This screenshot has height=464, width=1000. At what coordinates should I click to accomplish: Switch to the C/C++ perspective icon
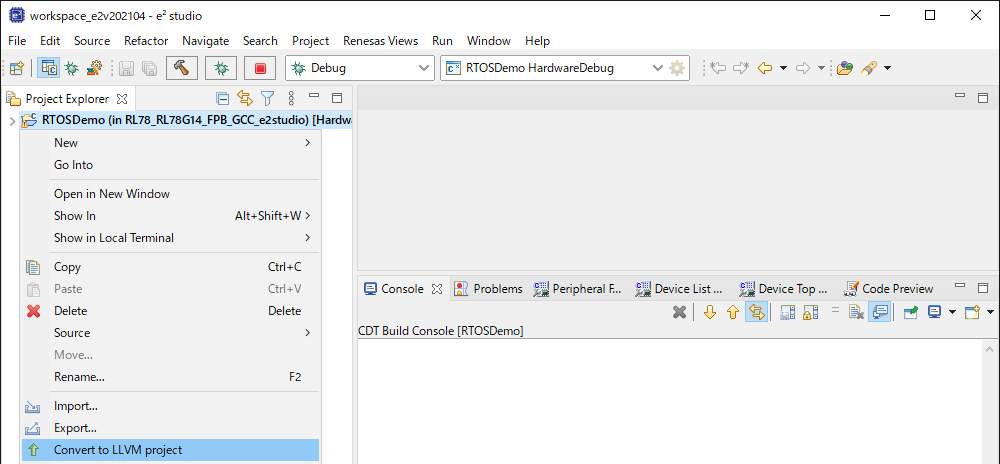48,68
